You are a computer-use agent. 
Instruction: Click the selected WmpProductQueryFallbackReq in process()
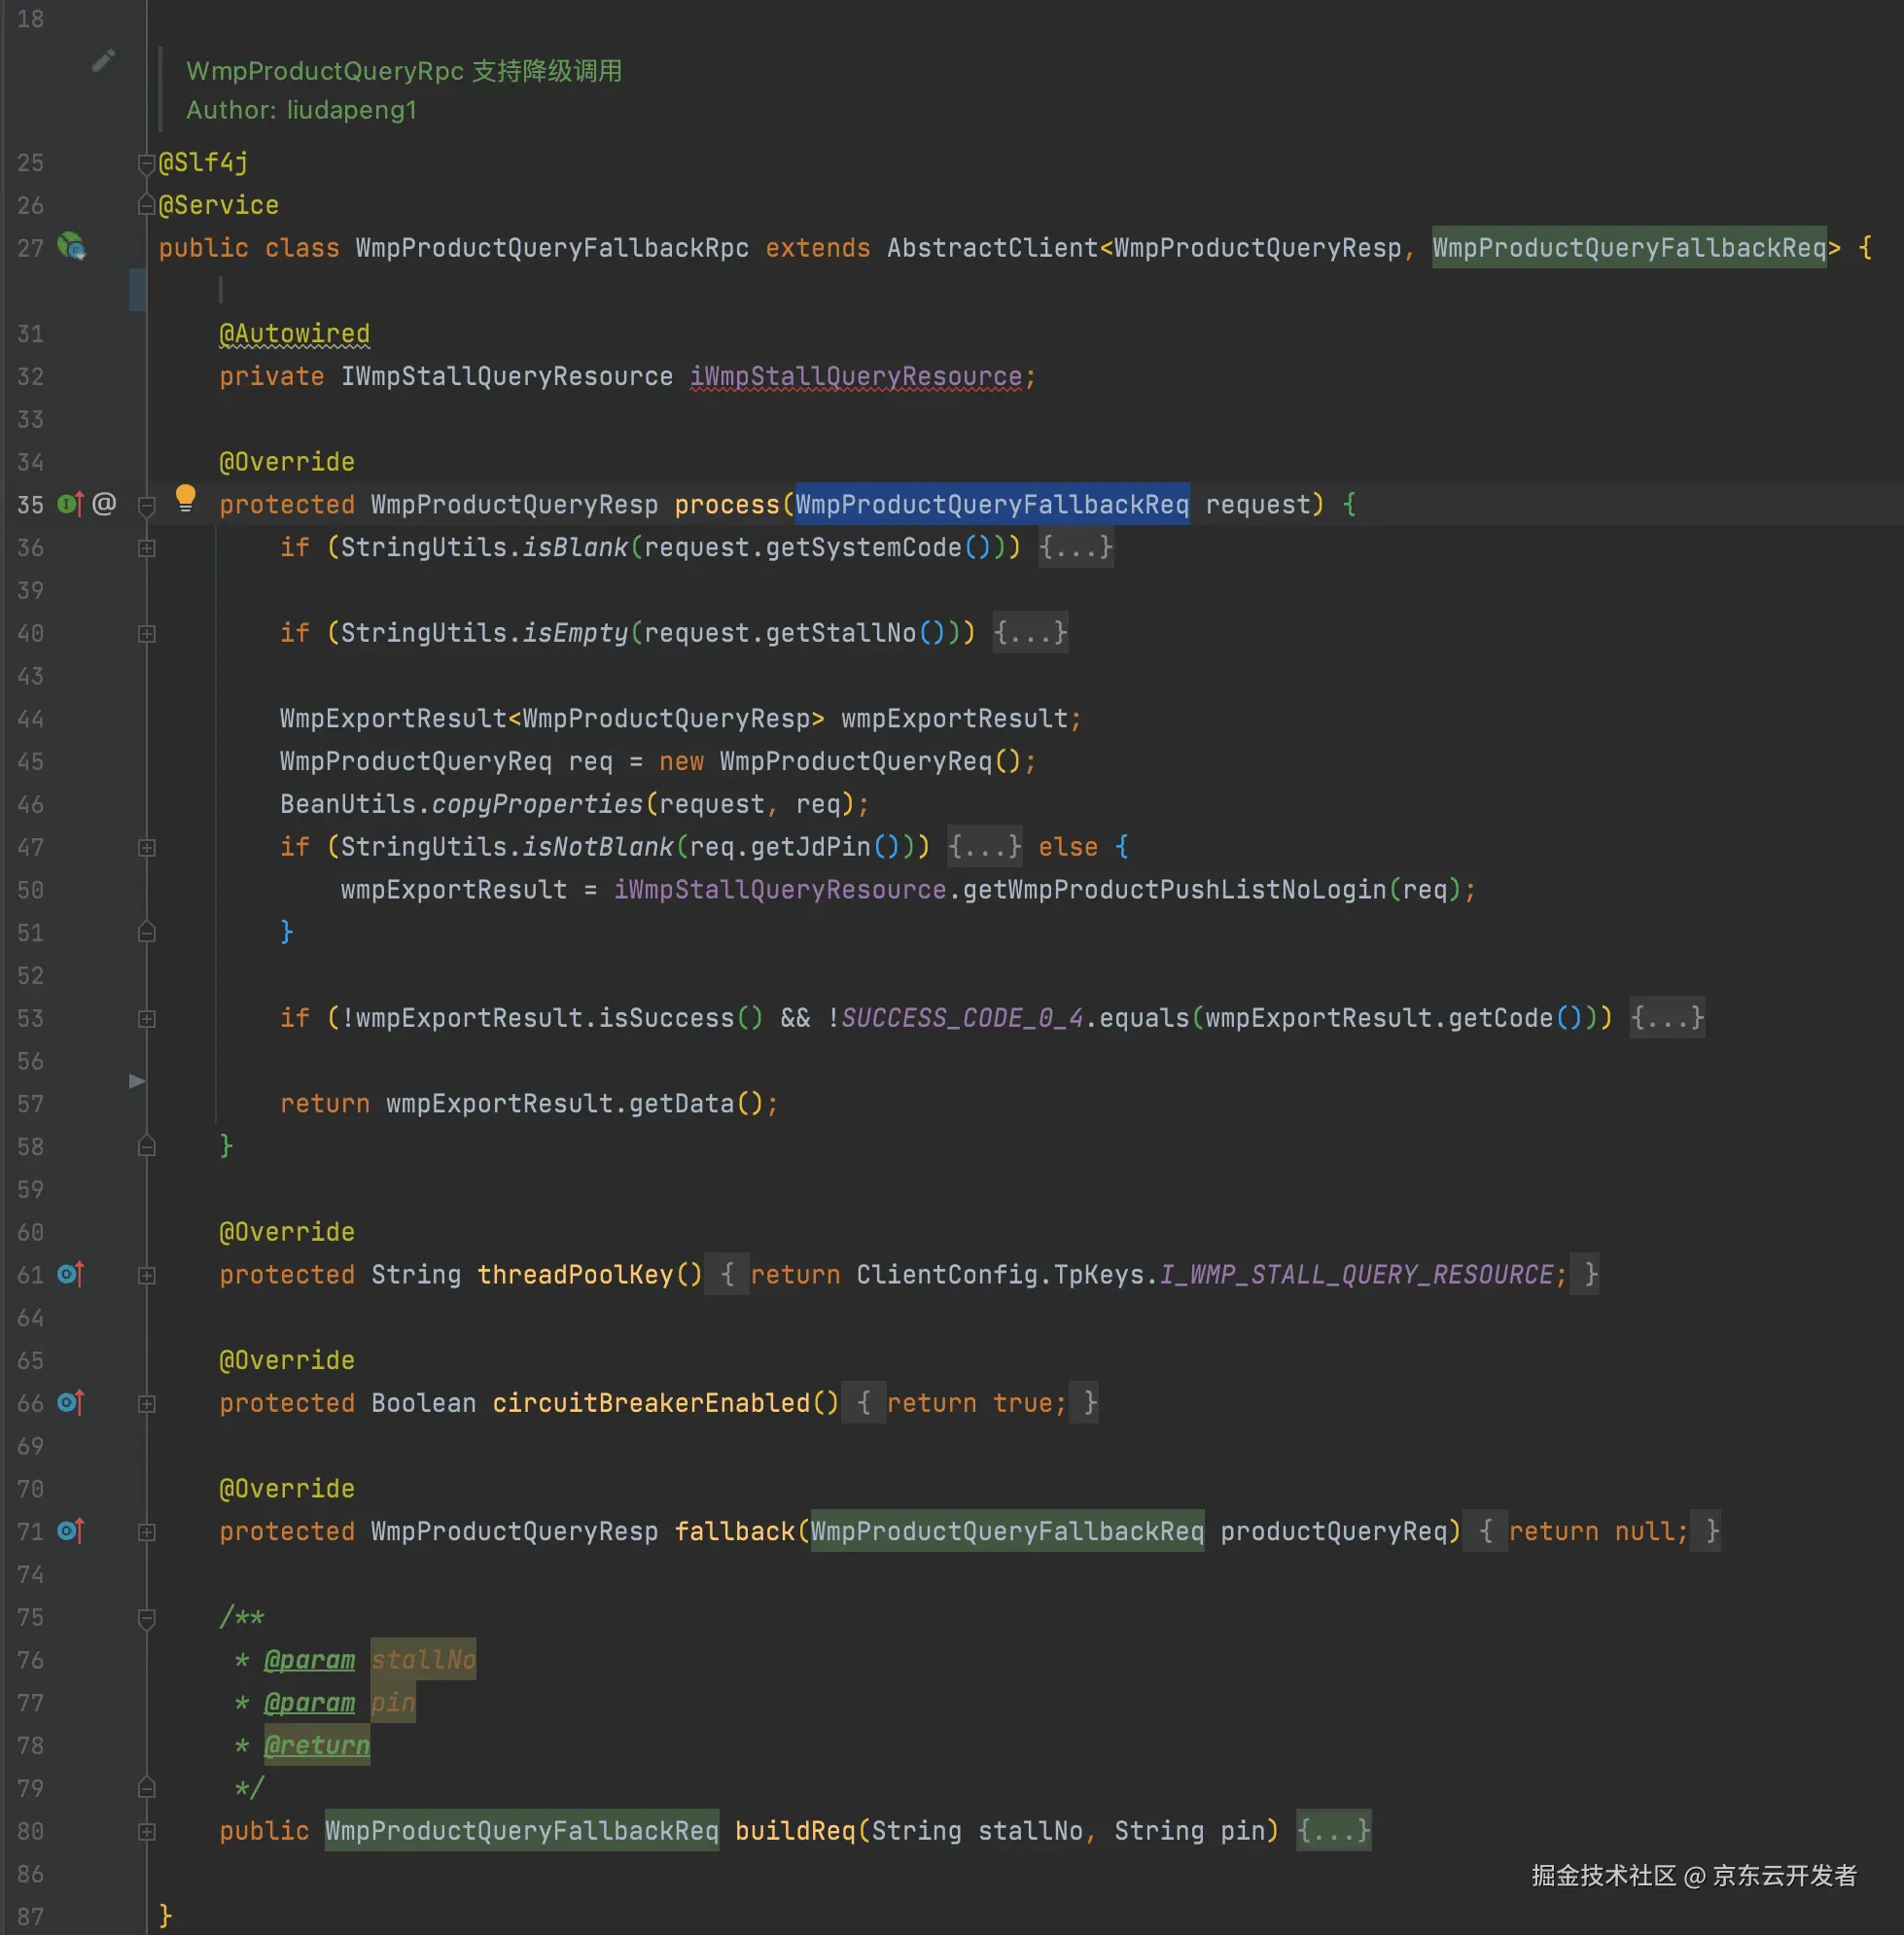click(x=992, y=504)
